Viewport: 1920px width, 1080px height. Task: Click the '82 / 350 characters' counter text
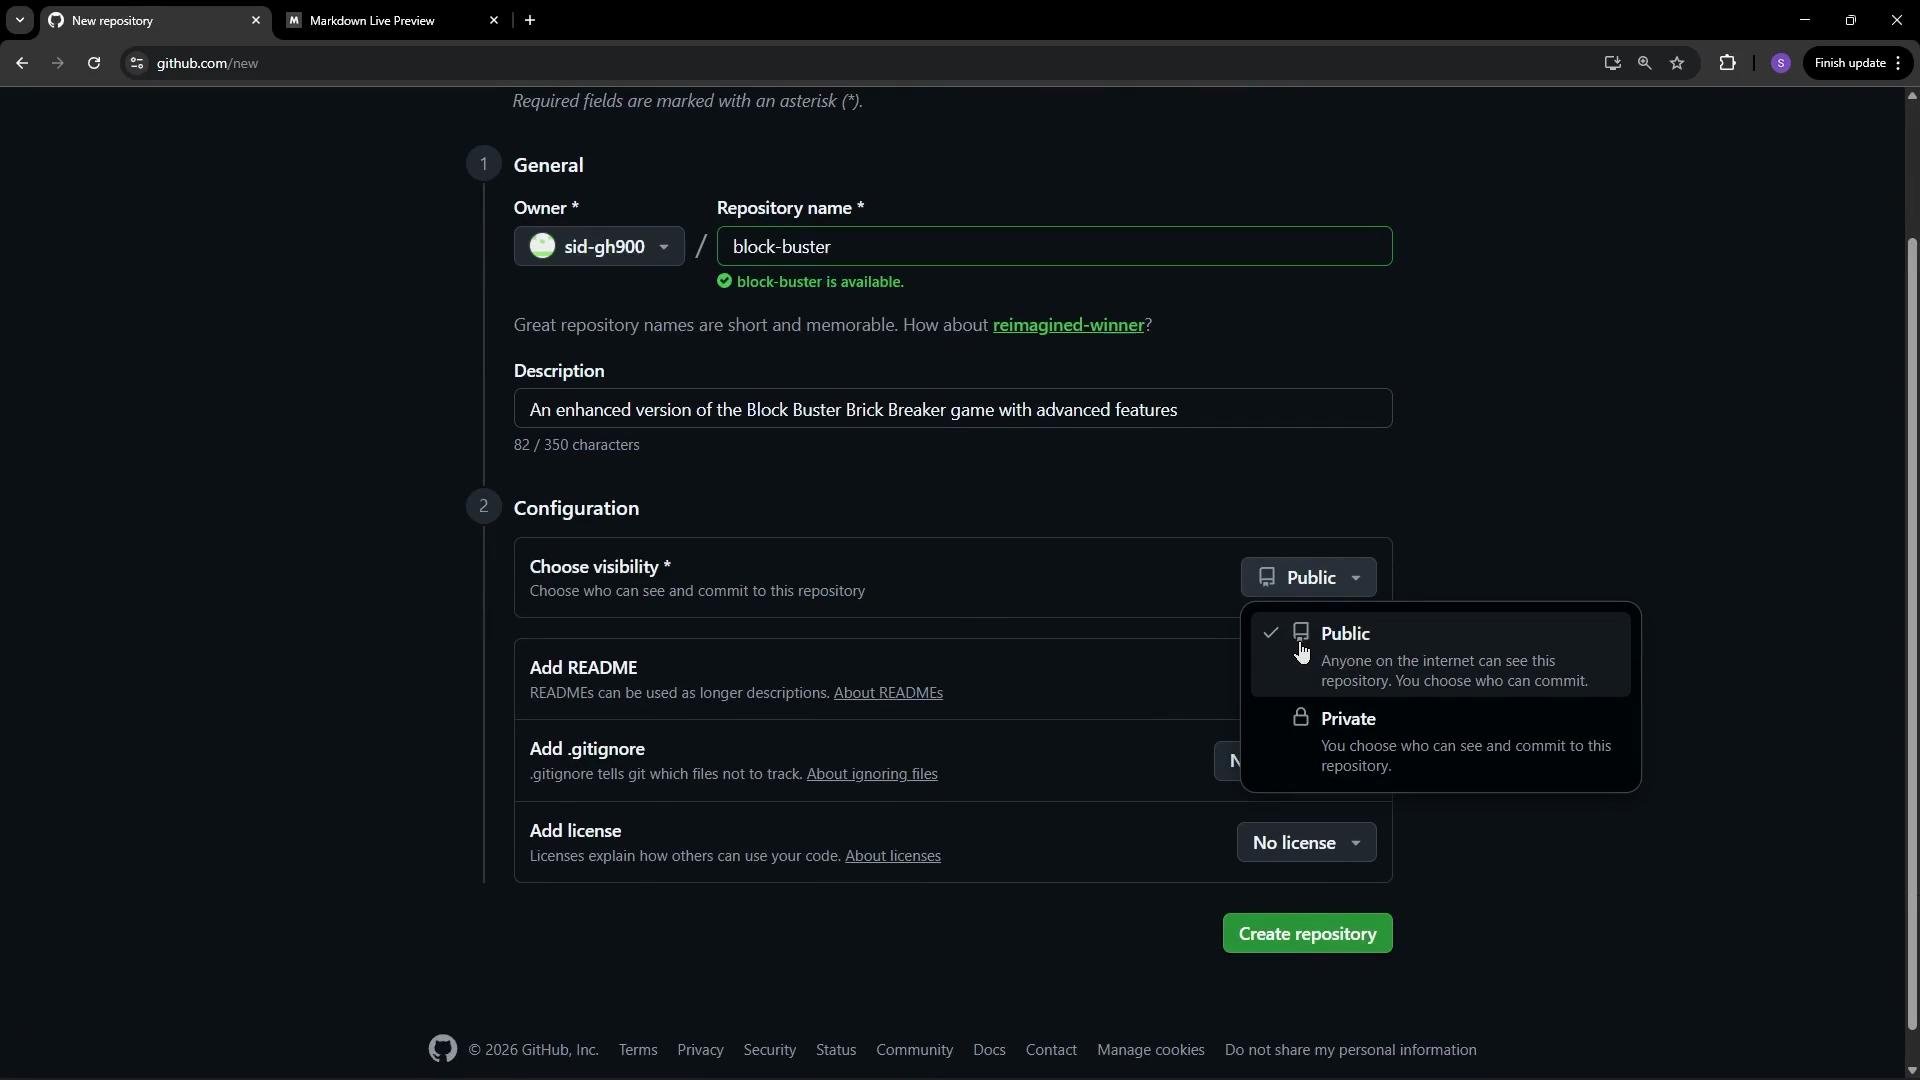[577, 445]
